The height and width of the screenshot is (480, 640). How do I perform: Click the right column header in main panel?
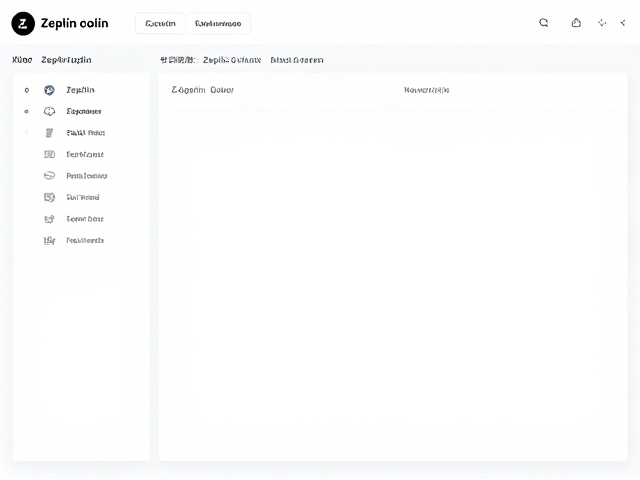(427, 90)
